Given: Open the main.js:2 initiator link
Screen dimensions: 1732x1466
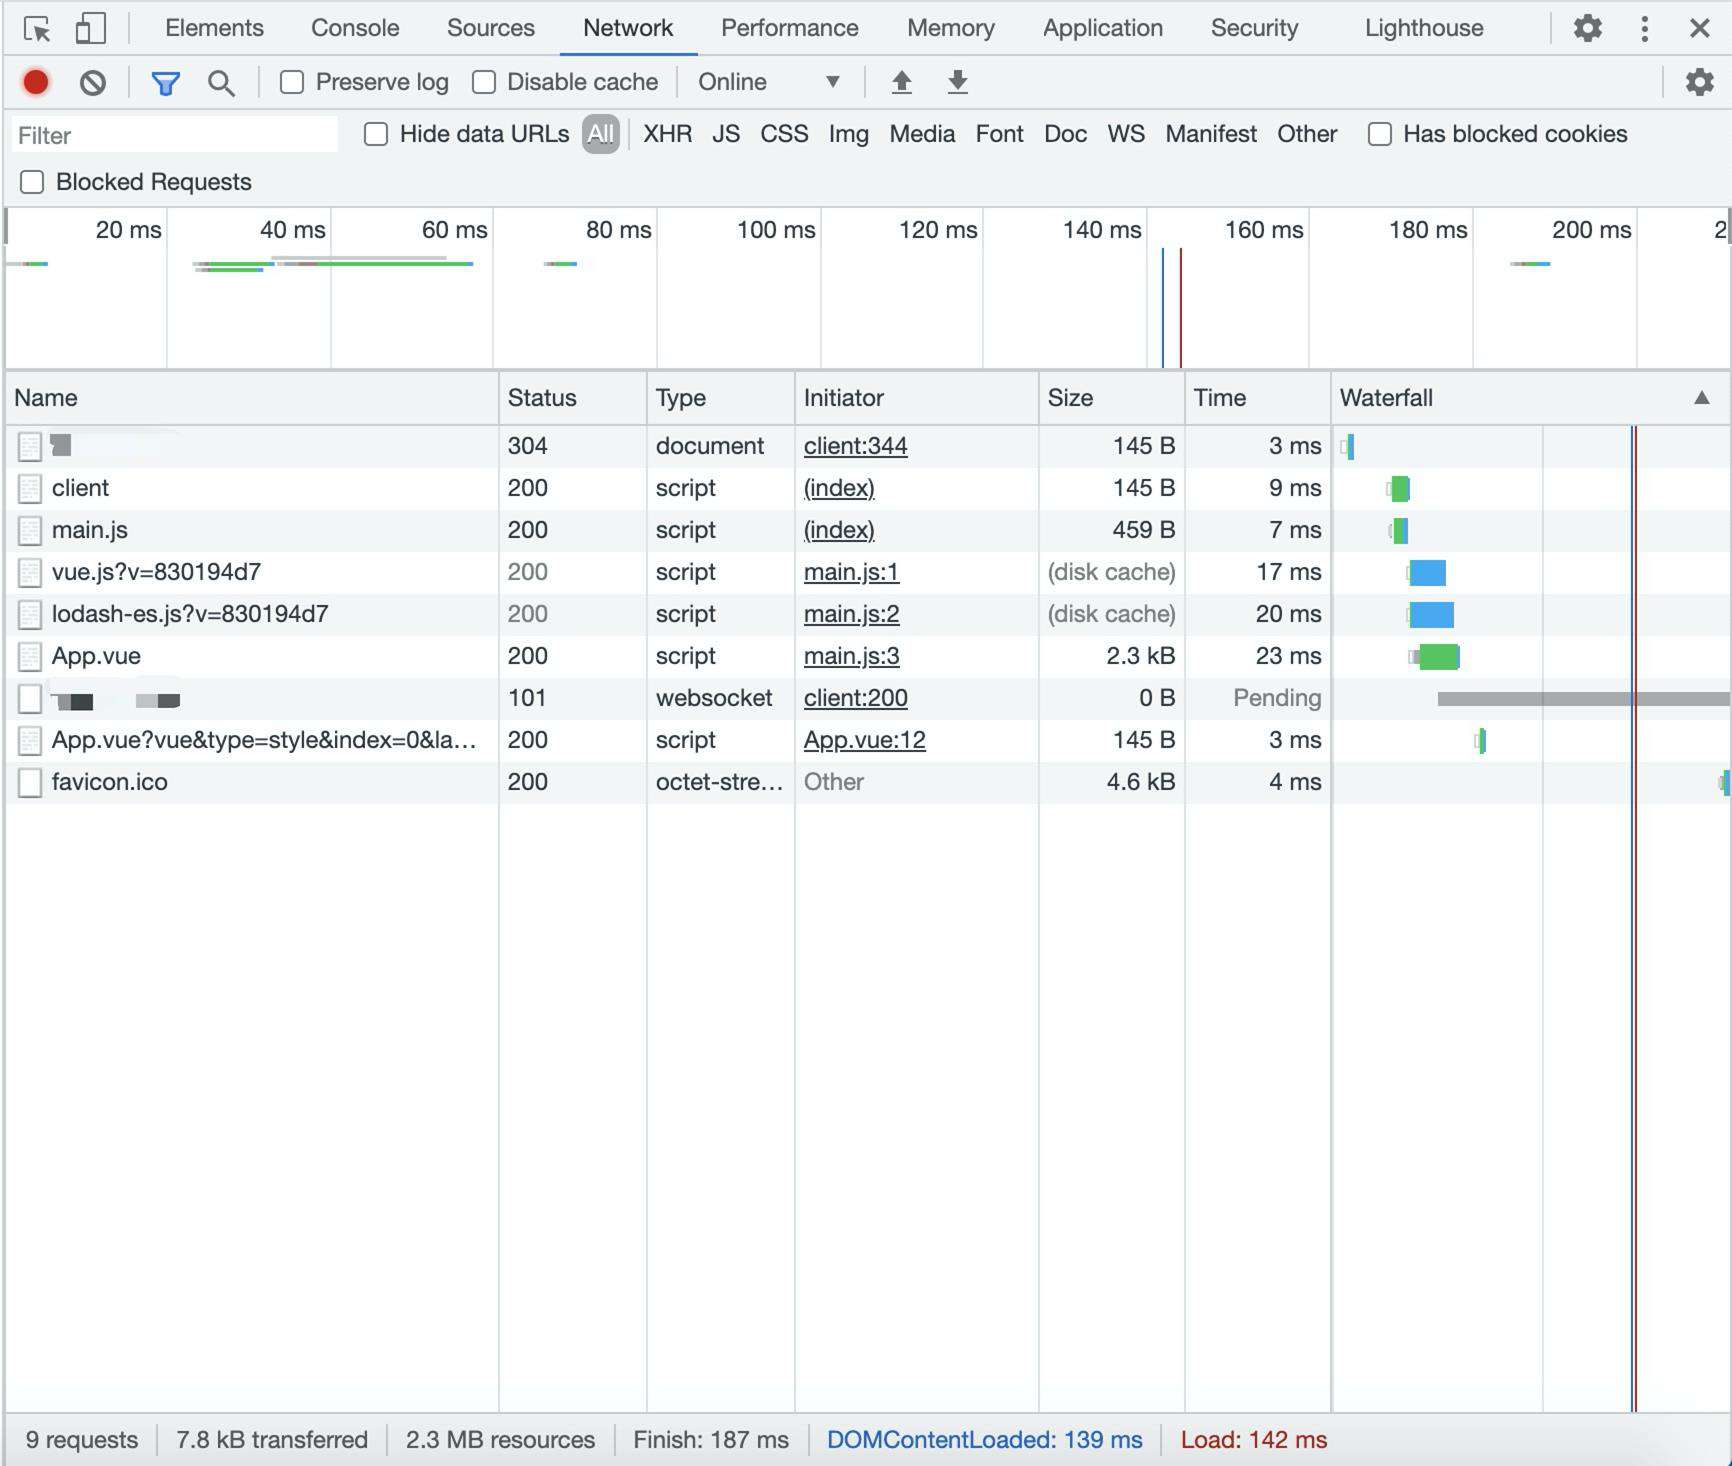Looking at the screenshot, I should (852, 614).
